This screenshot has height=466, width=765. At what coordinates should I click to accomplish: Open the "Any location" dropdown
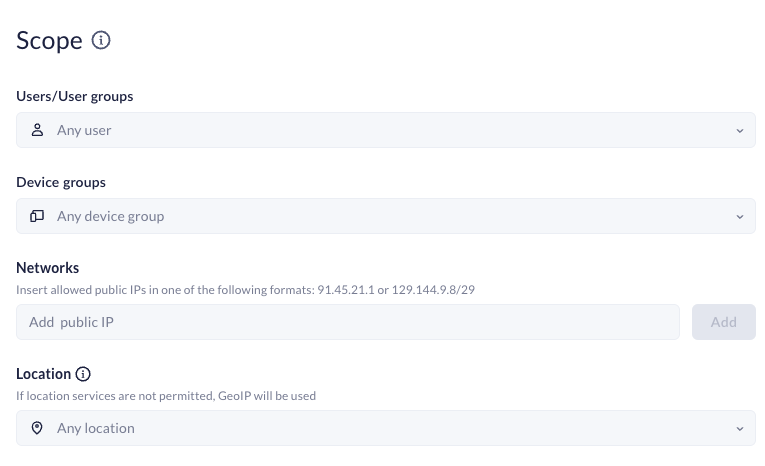click(385, 428)
